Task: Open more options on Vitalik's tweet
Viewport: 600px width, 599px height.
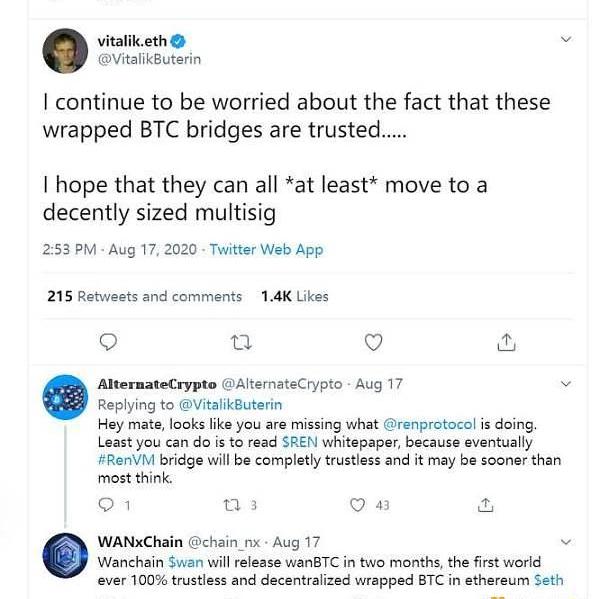Action: click(566, 40)
